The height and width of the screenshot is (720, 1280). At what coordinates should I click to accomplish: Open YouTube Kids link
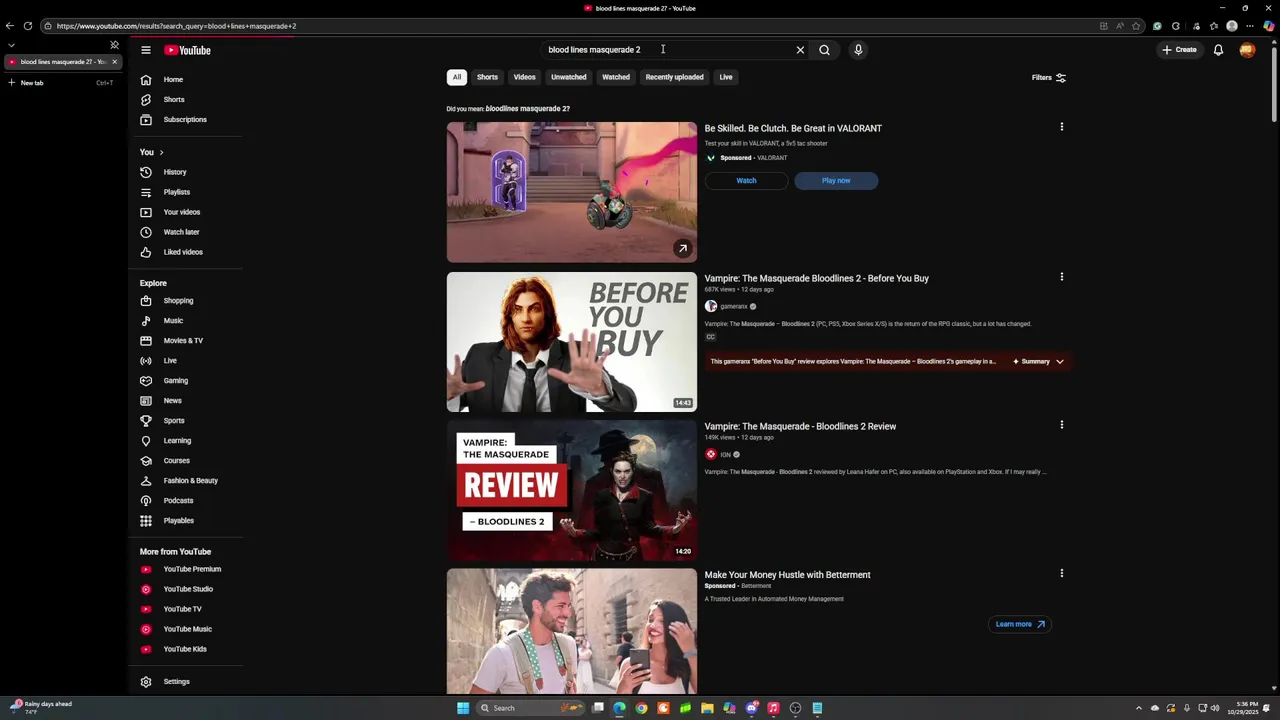coord(185,649)
